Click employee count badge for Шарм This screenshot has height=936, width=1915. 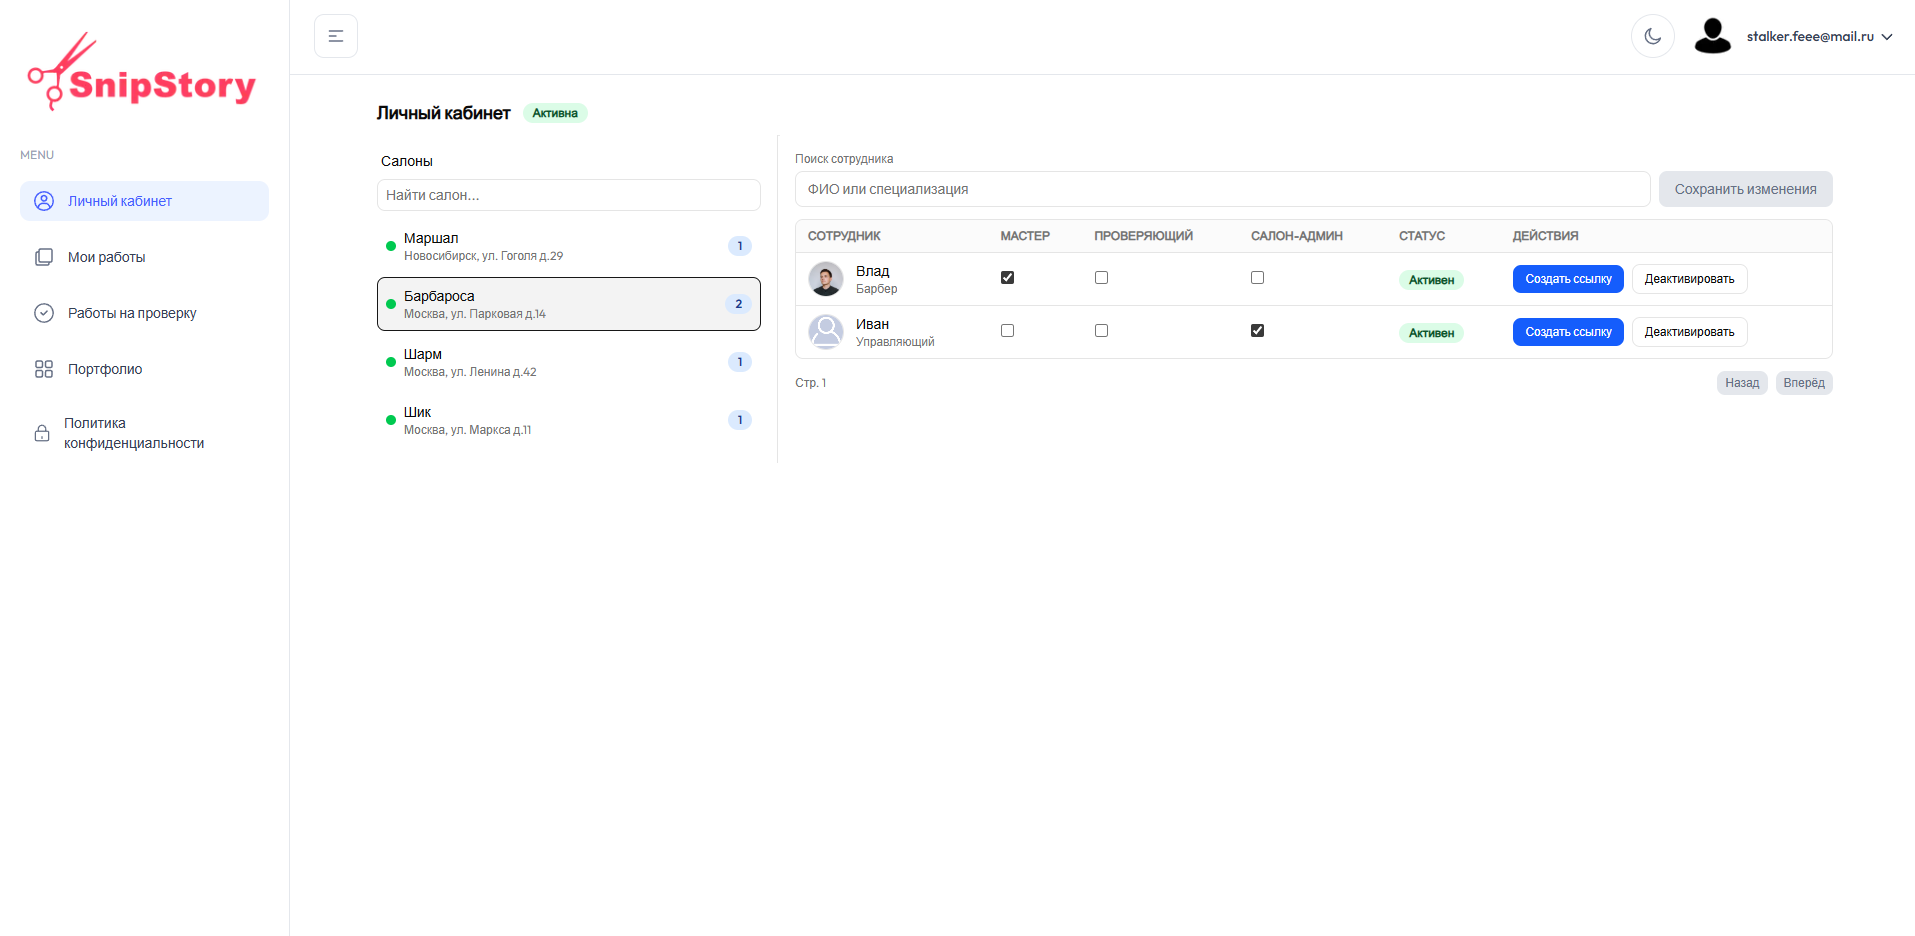point(740,362)
